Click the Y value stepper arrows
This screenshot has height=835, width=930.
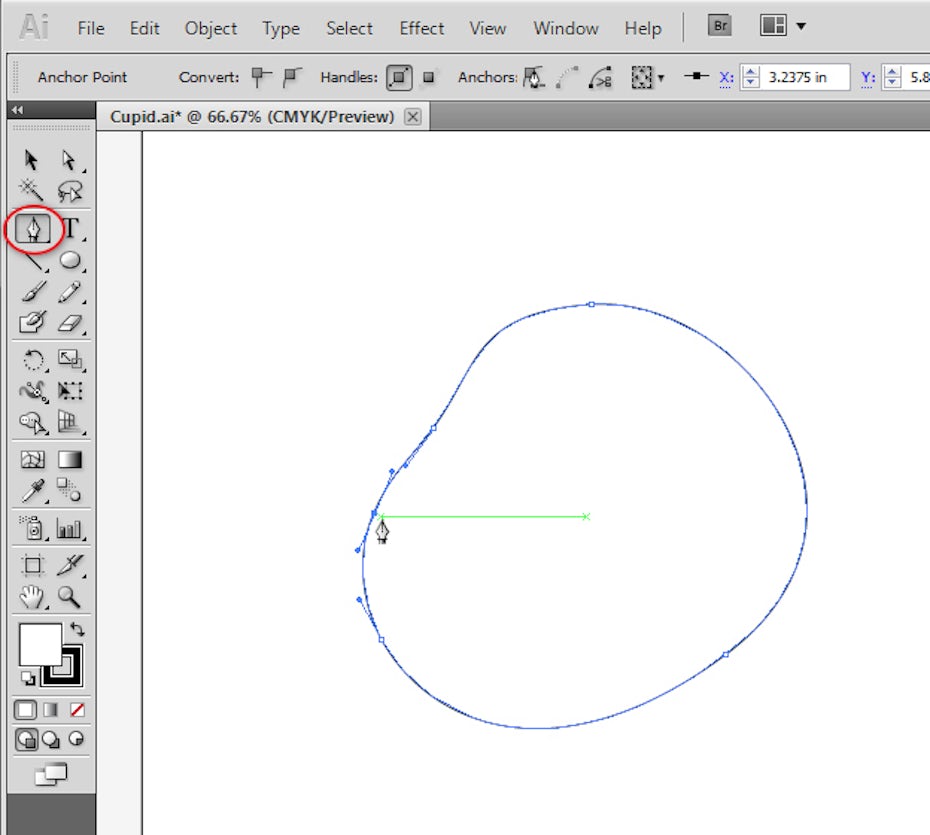[x=892, y=77]
